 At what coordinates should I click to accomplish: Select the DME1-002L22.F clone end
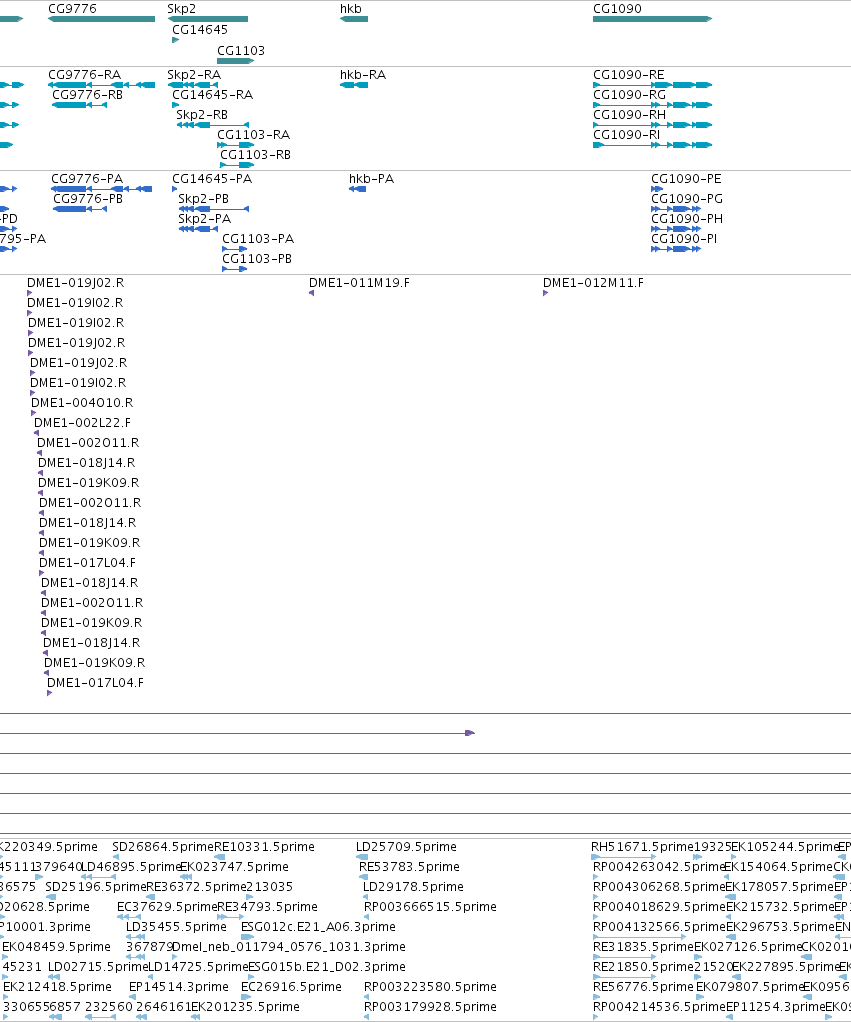pyautogui.click(x=82, y=422)
